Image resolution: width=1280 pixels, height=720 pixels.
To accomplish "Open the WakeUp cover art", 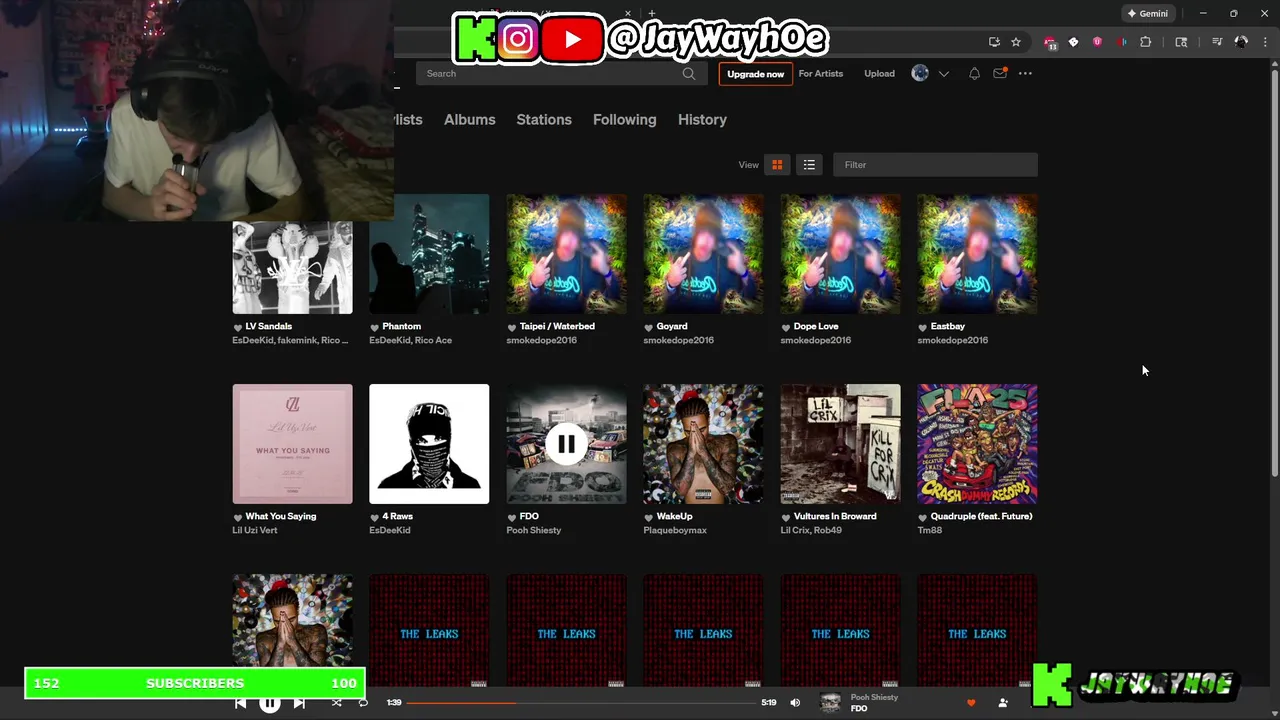I will point(703,444).
